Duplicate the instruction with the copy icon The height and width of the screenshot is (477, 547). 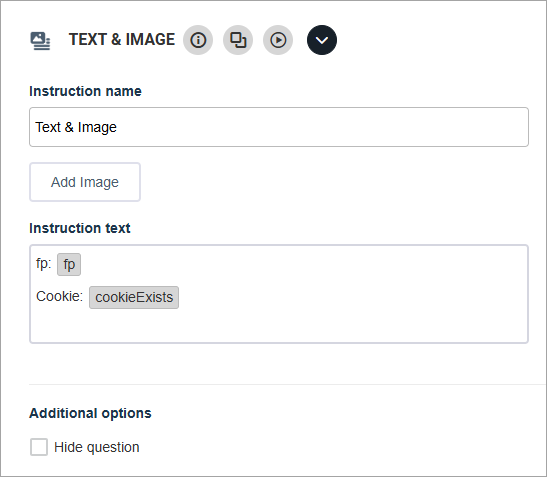click(x=238, y=40)
